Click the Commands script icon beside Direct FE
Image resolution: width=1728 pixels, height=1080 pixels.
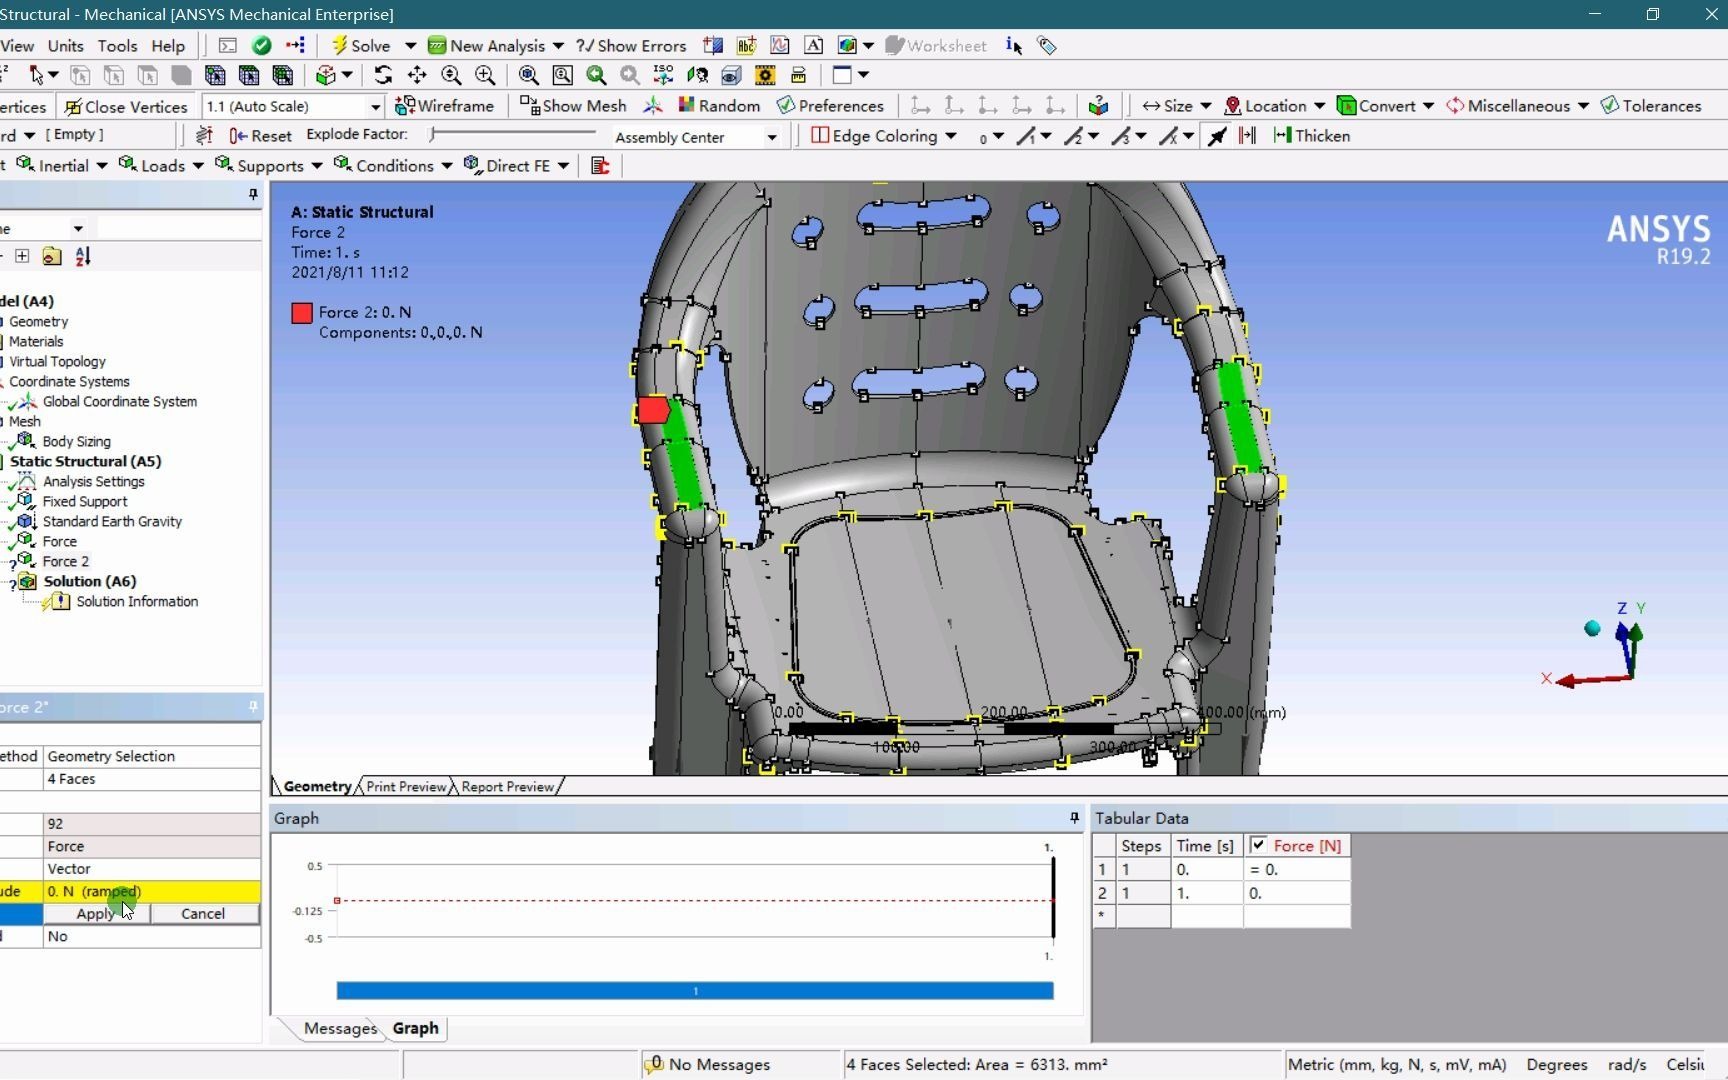click(600, 165)
